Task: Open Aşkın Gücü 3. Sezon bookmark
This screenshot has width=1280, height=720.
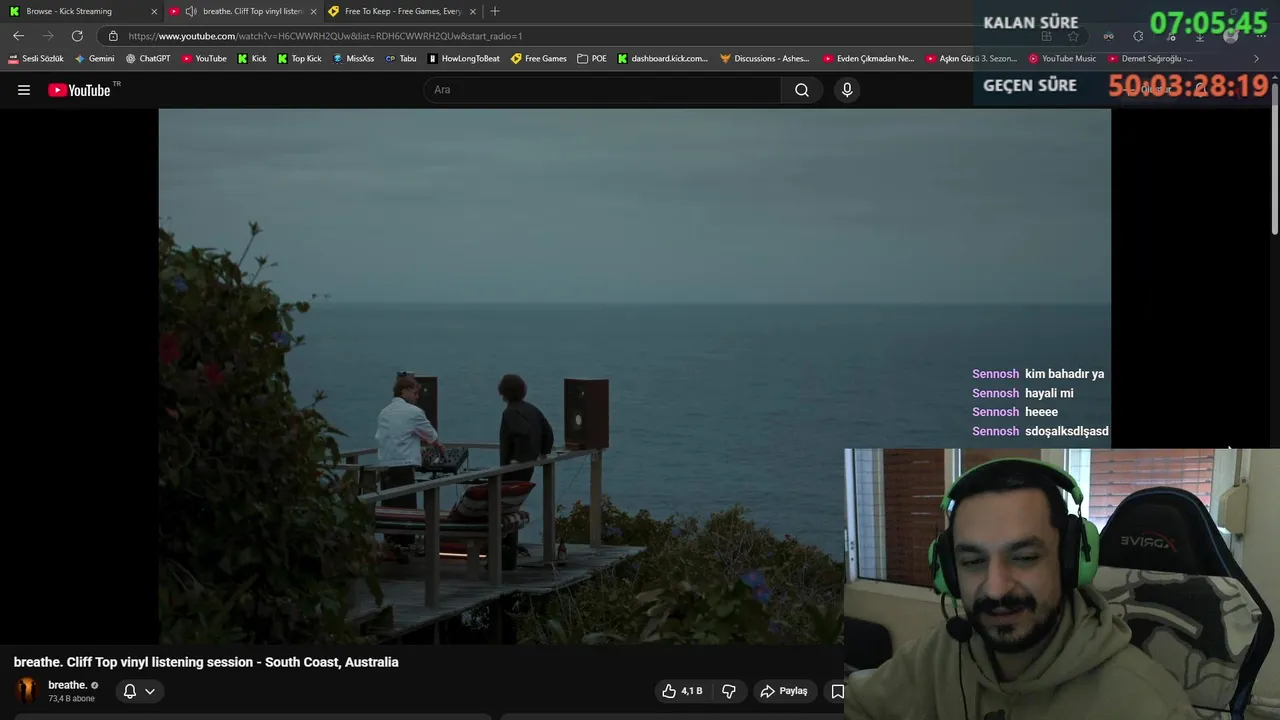Action: click(x=971, y=59)
